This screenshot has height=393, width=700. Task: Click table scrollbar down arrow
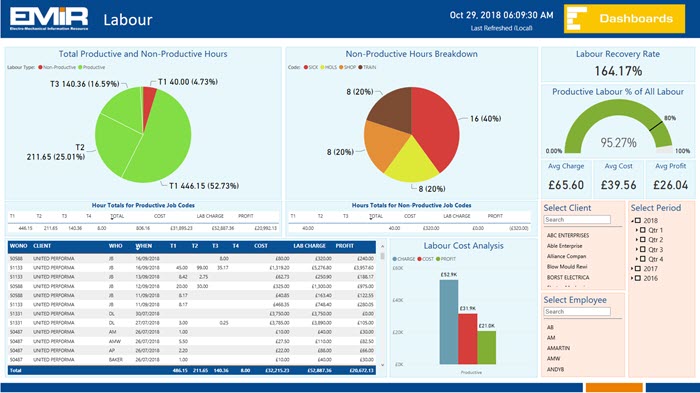[382, 365]
